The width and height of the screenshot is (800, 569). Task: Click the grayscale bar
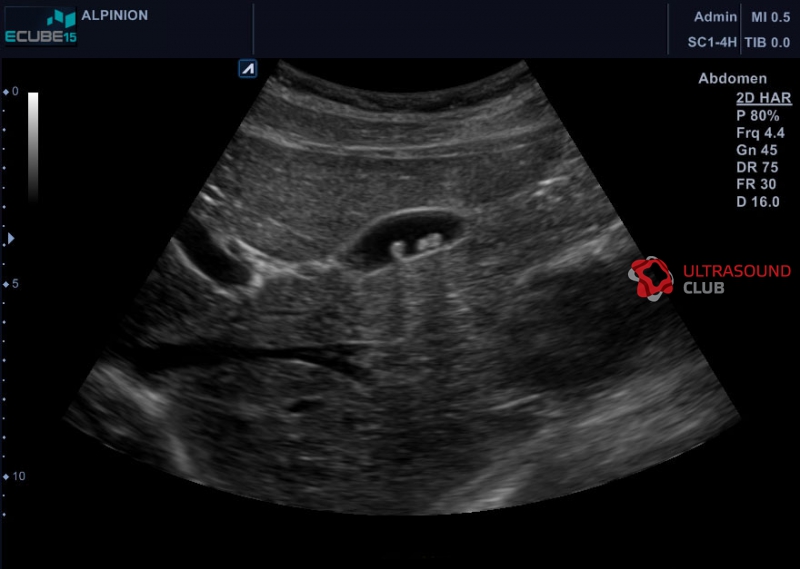click(33, 147)
